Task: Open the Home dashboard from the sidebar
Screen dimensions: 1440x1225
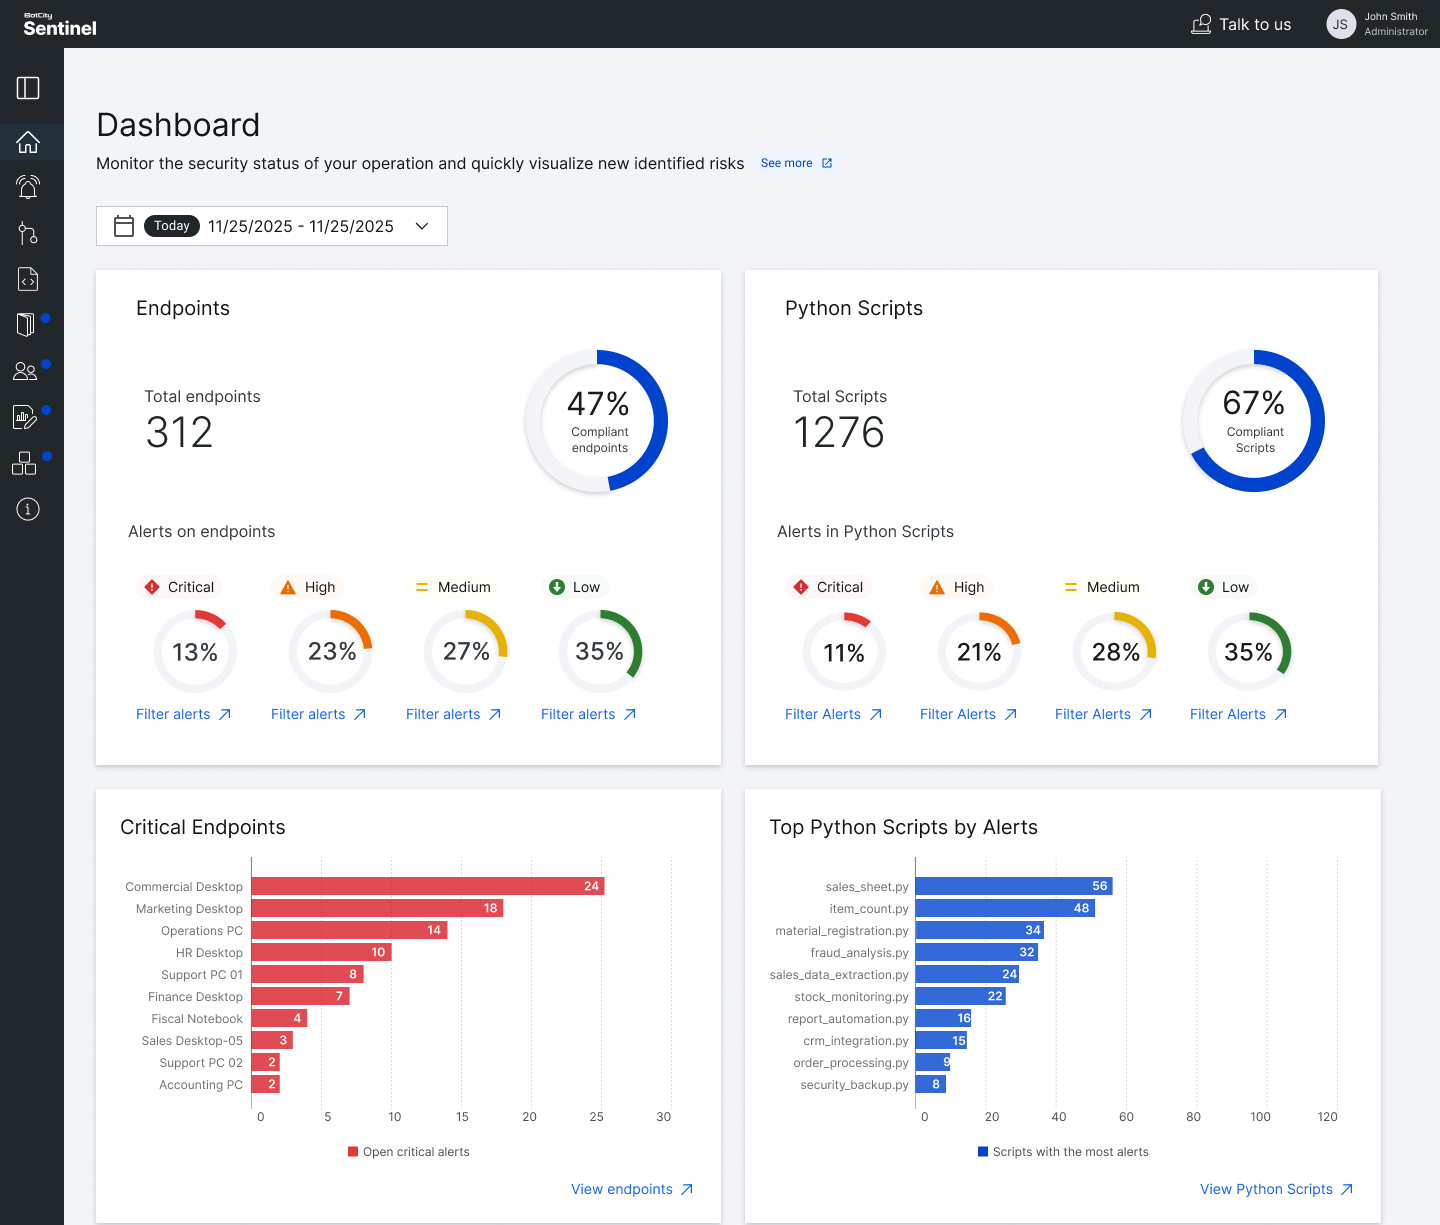Action: pyautogui.click(x=28, y=142)
